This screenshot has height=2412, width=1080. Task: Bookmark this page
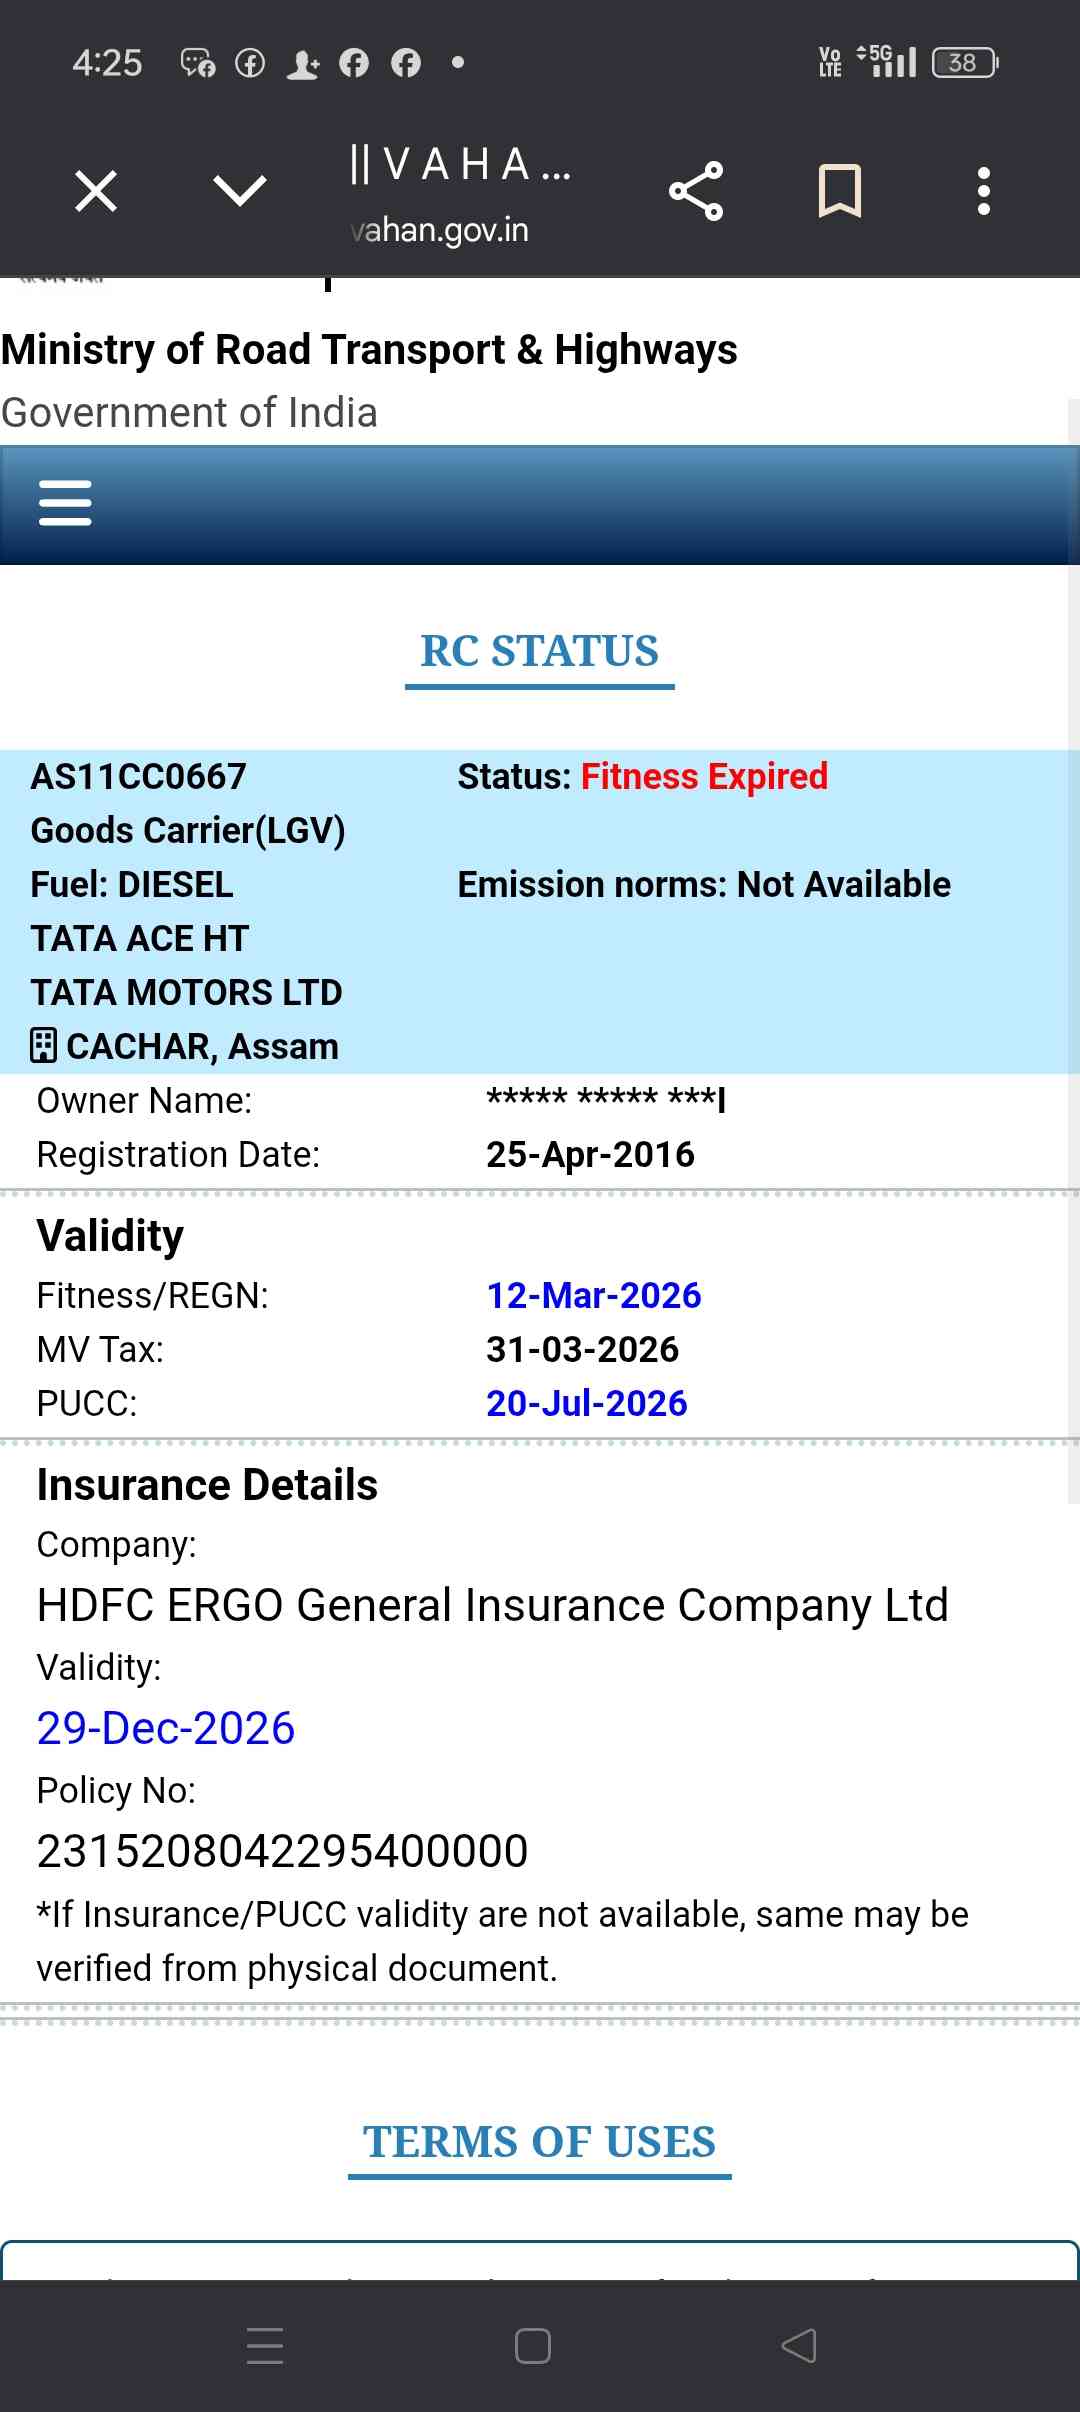tap(839, 191)
